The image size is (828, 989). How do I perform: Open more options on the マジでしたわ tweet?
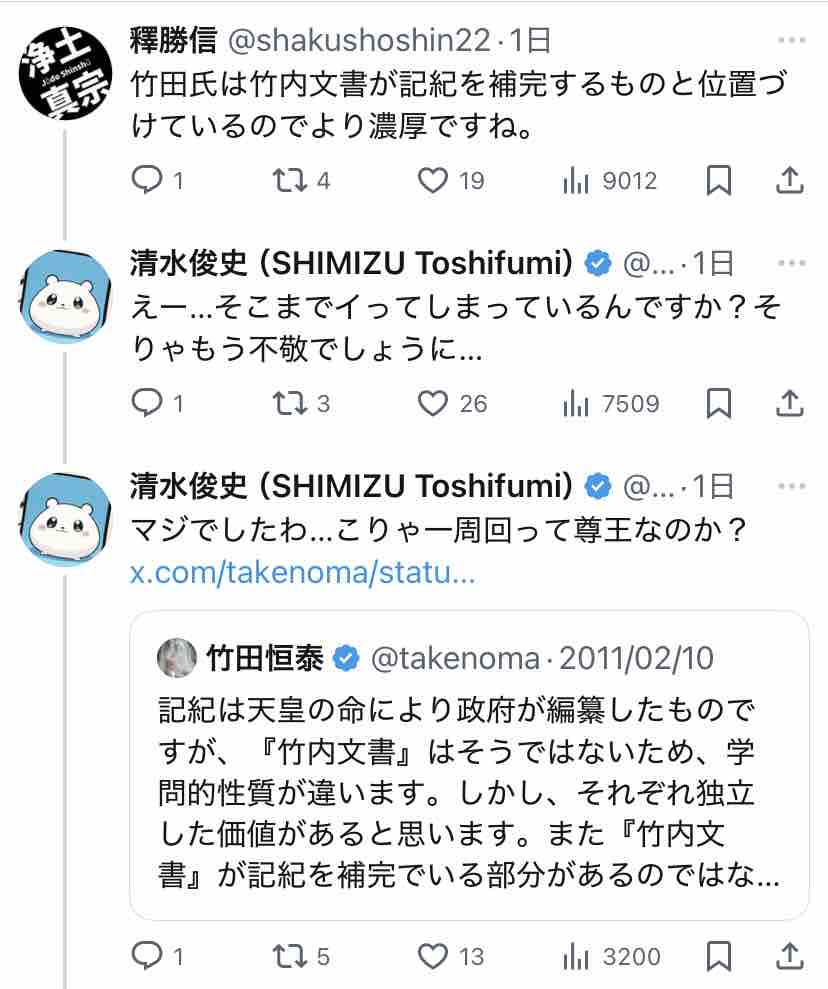click(x=790, y=486)
